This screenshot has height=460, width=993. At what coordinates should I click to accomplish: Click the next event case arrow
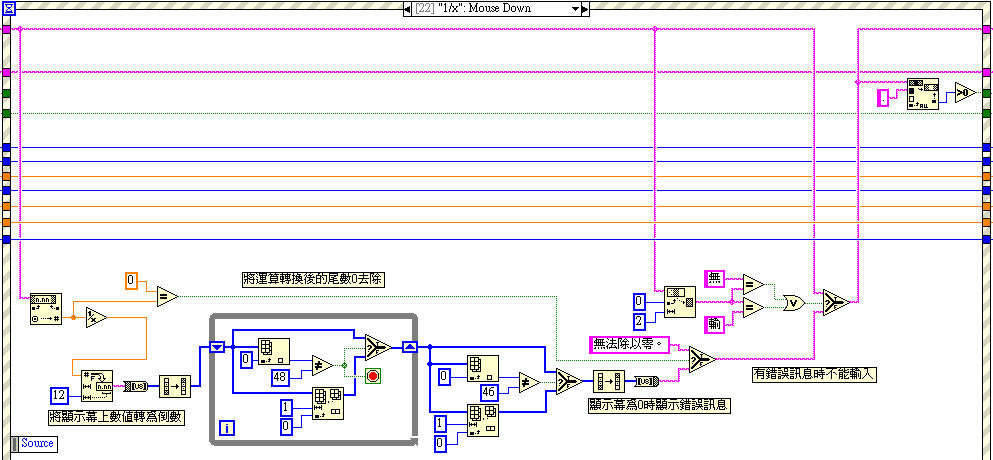pos(586,8)
